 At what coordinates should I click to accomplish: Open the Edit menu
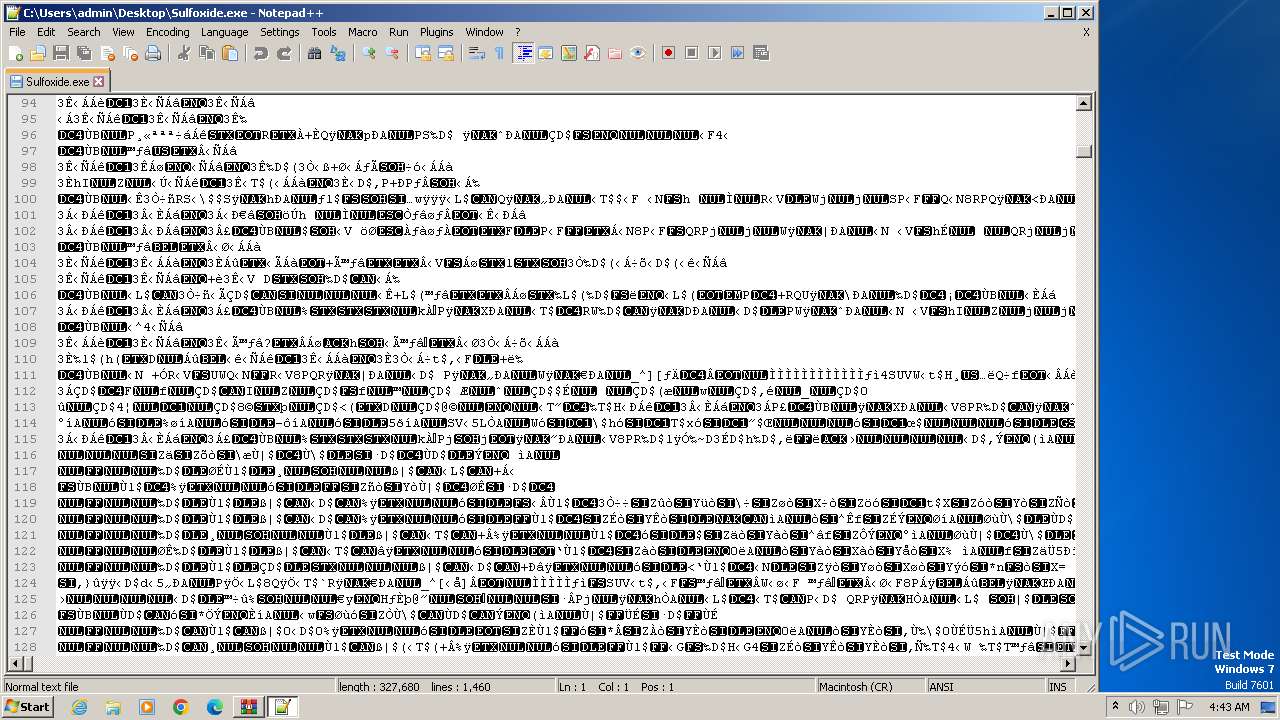click(x=46, y=32)
